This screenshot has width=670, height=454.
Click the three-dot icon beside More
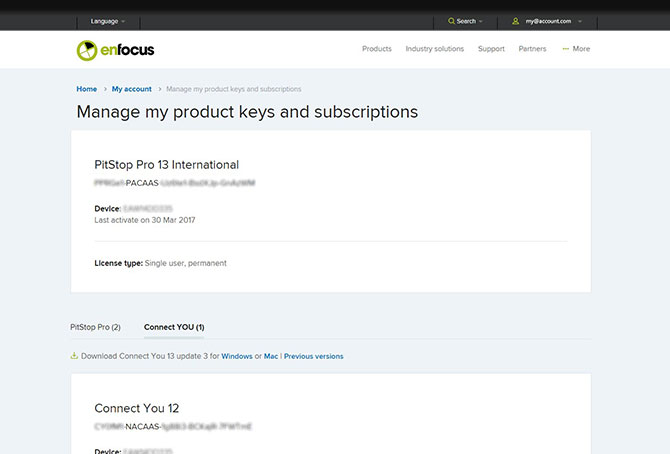pos(566,49)
